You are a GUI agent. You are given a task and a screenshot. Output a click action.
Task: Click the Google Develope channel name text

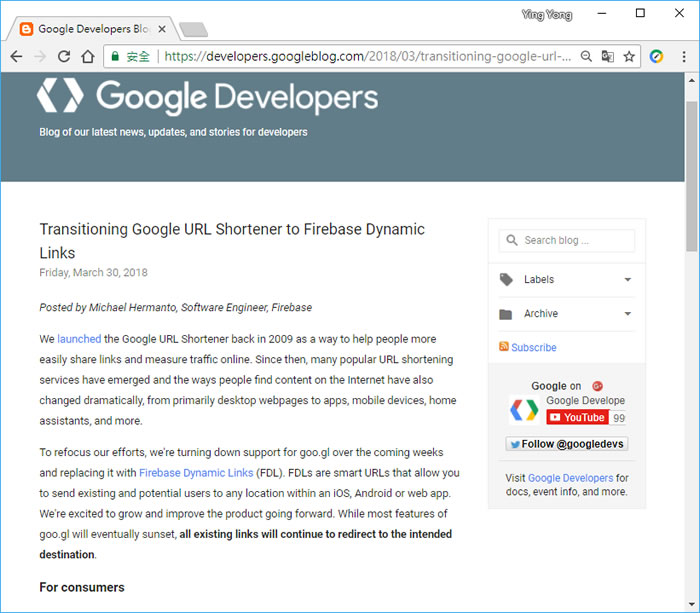click(x=585, y=400)
